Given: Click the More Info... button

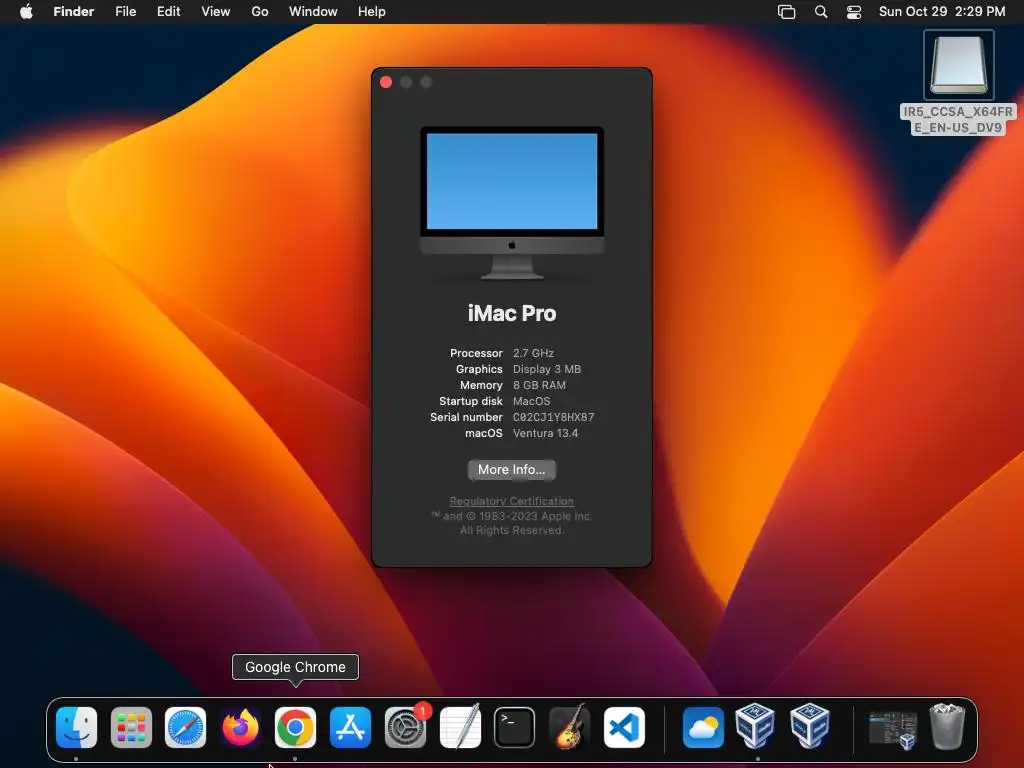Looking at the screenshot, I should [x=511, y=470].
